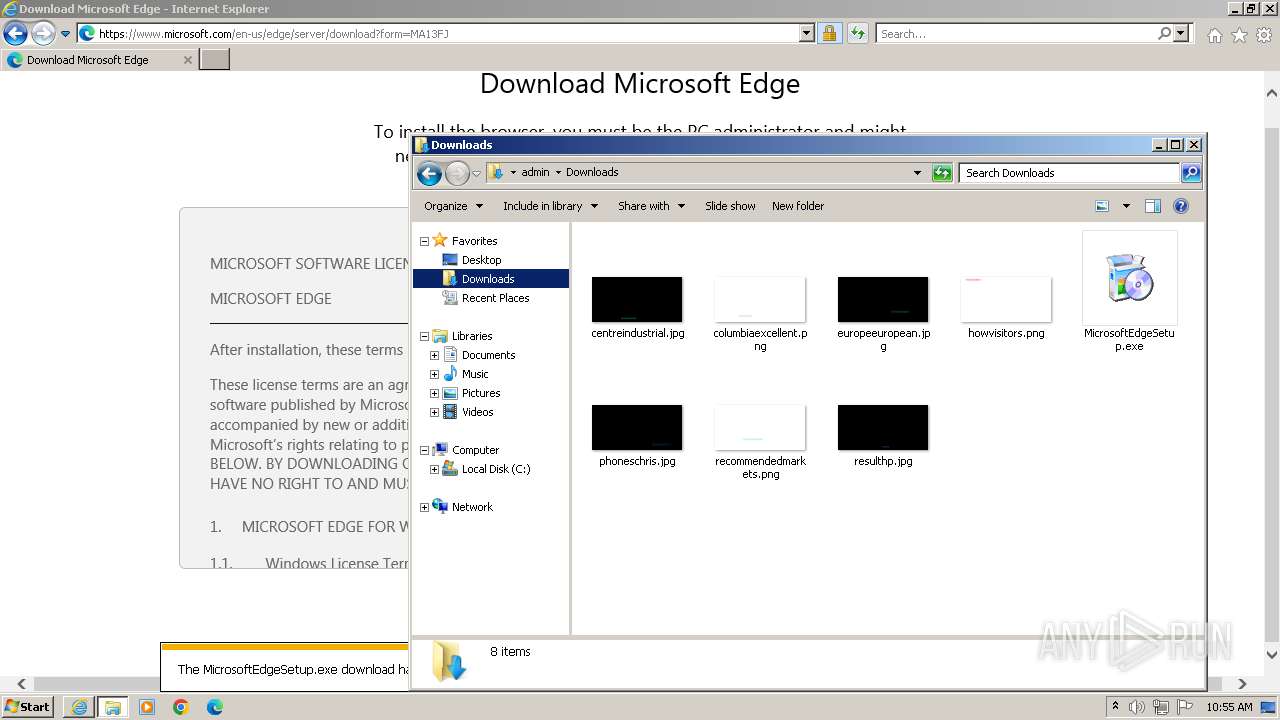Click Internet Explorer's Forward button
Screen dimensions: 1280x720
point(43,33)
